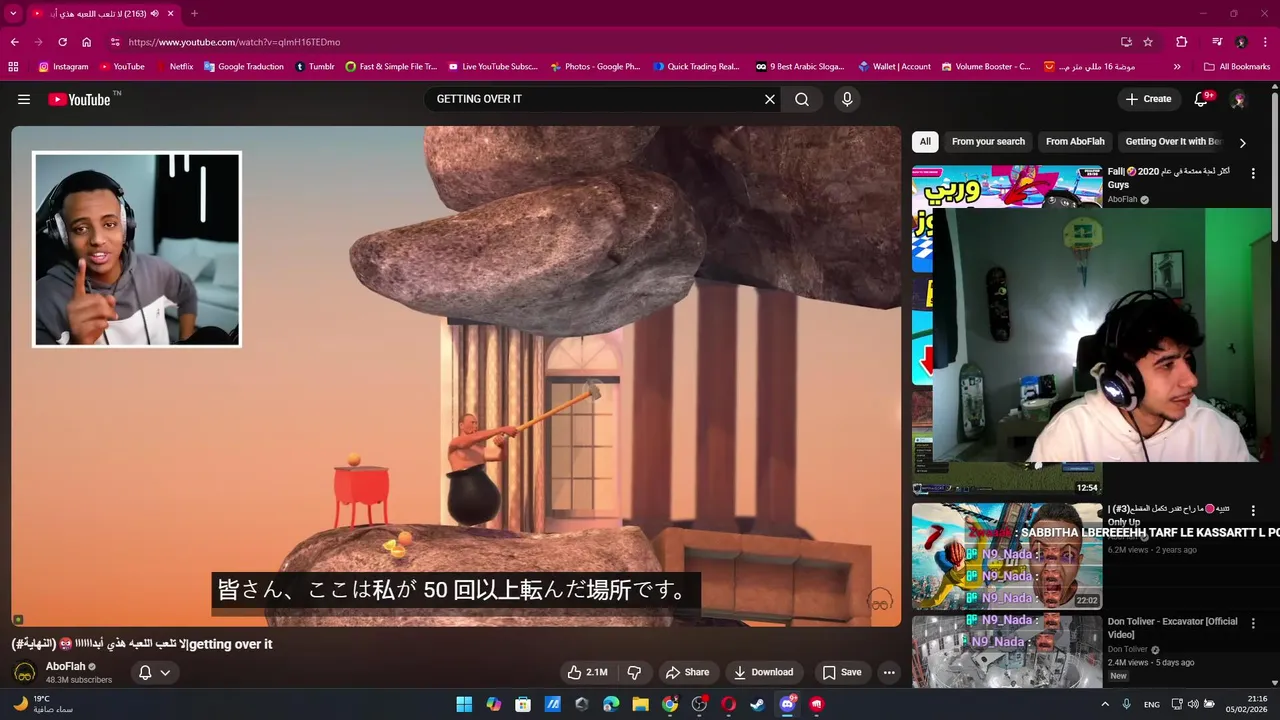Open Only Up video thumbnail 22:02

[x=1007, y=556]
